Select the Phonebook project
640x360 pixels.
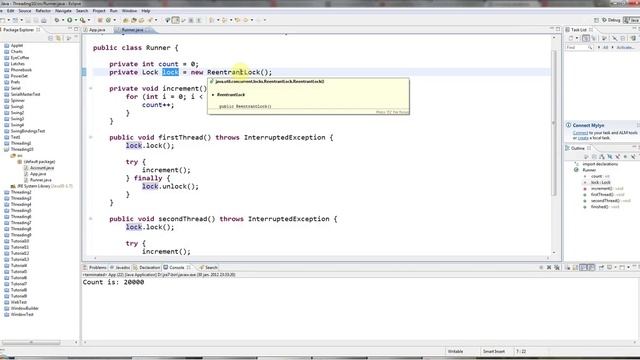tap(18, 70)
